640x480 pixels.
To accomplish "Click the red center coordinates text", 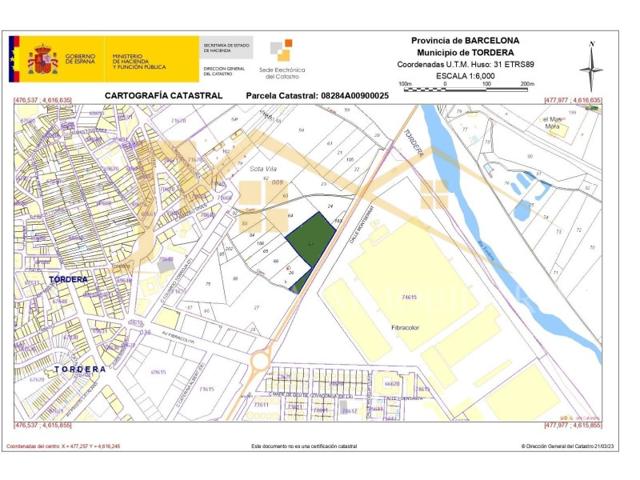I will [64, 446].
